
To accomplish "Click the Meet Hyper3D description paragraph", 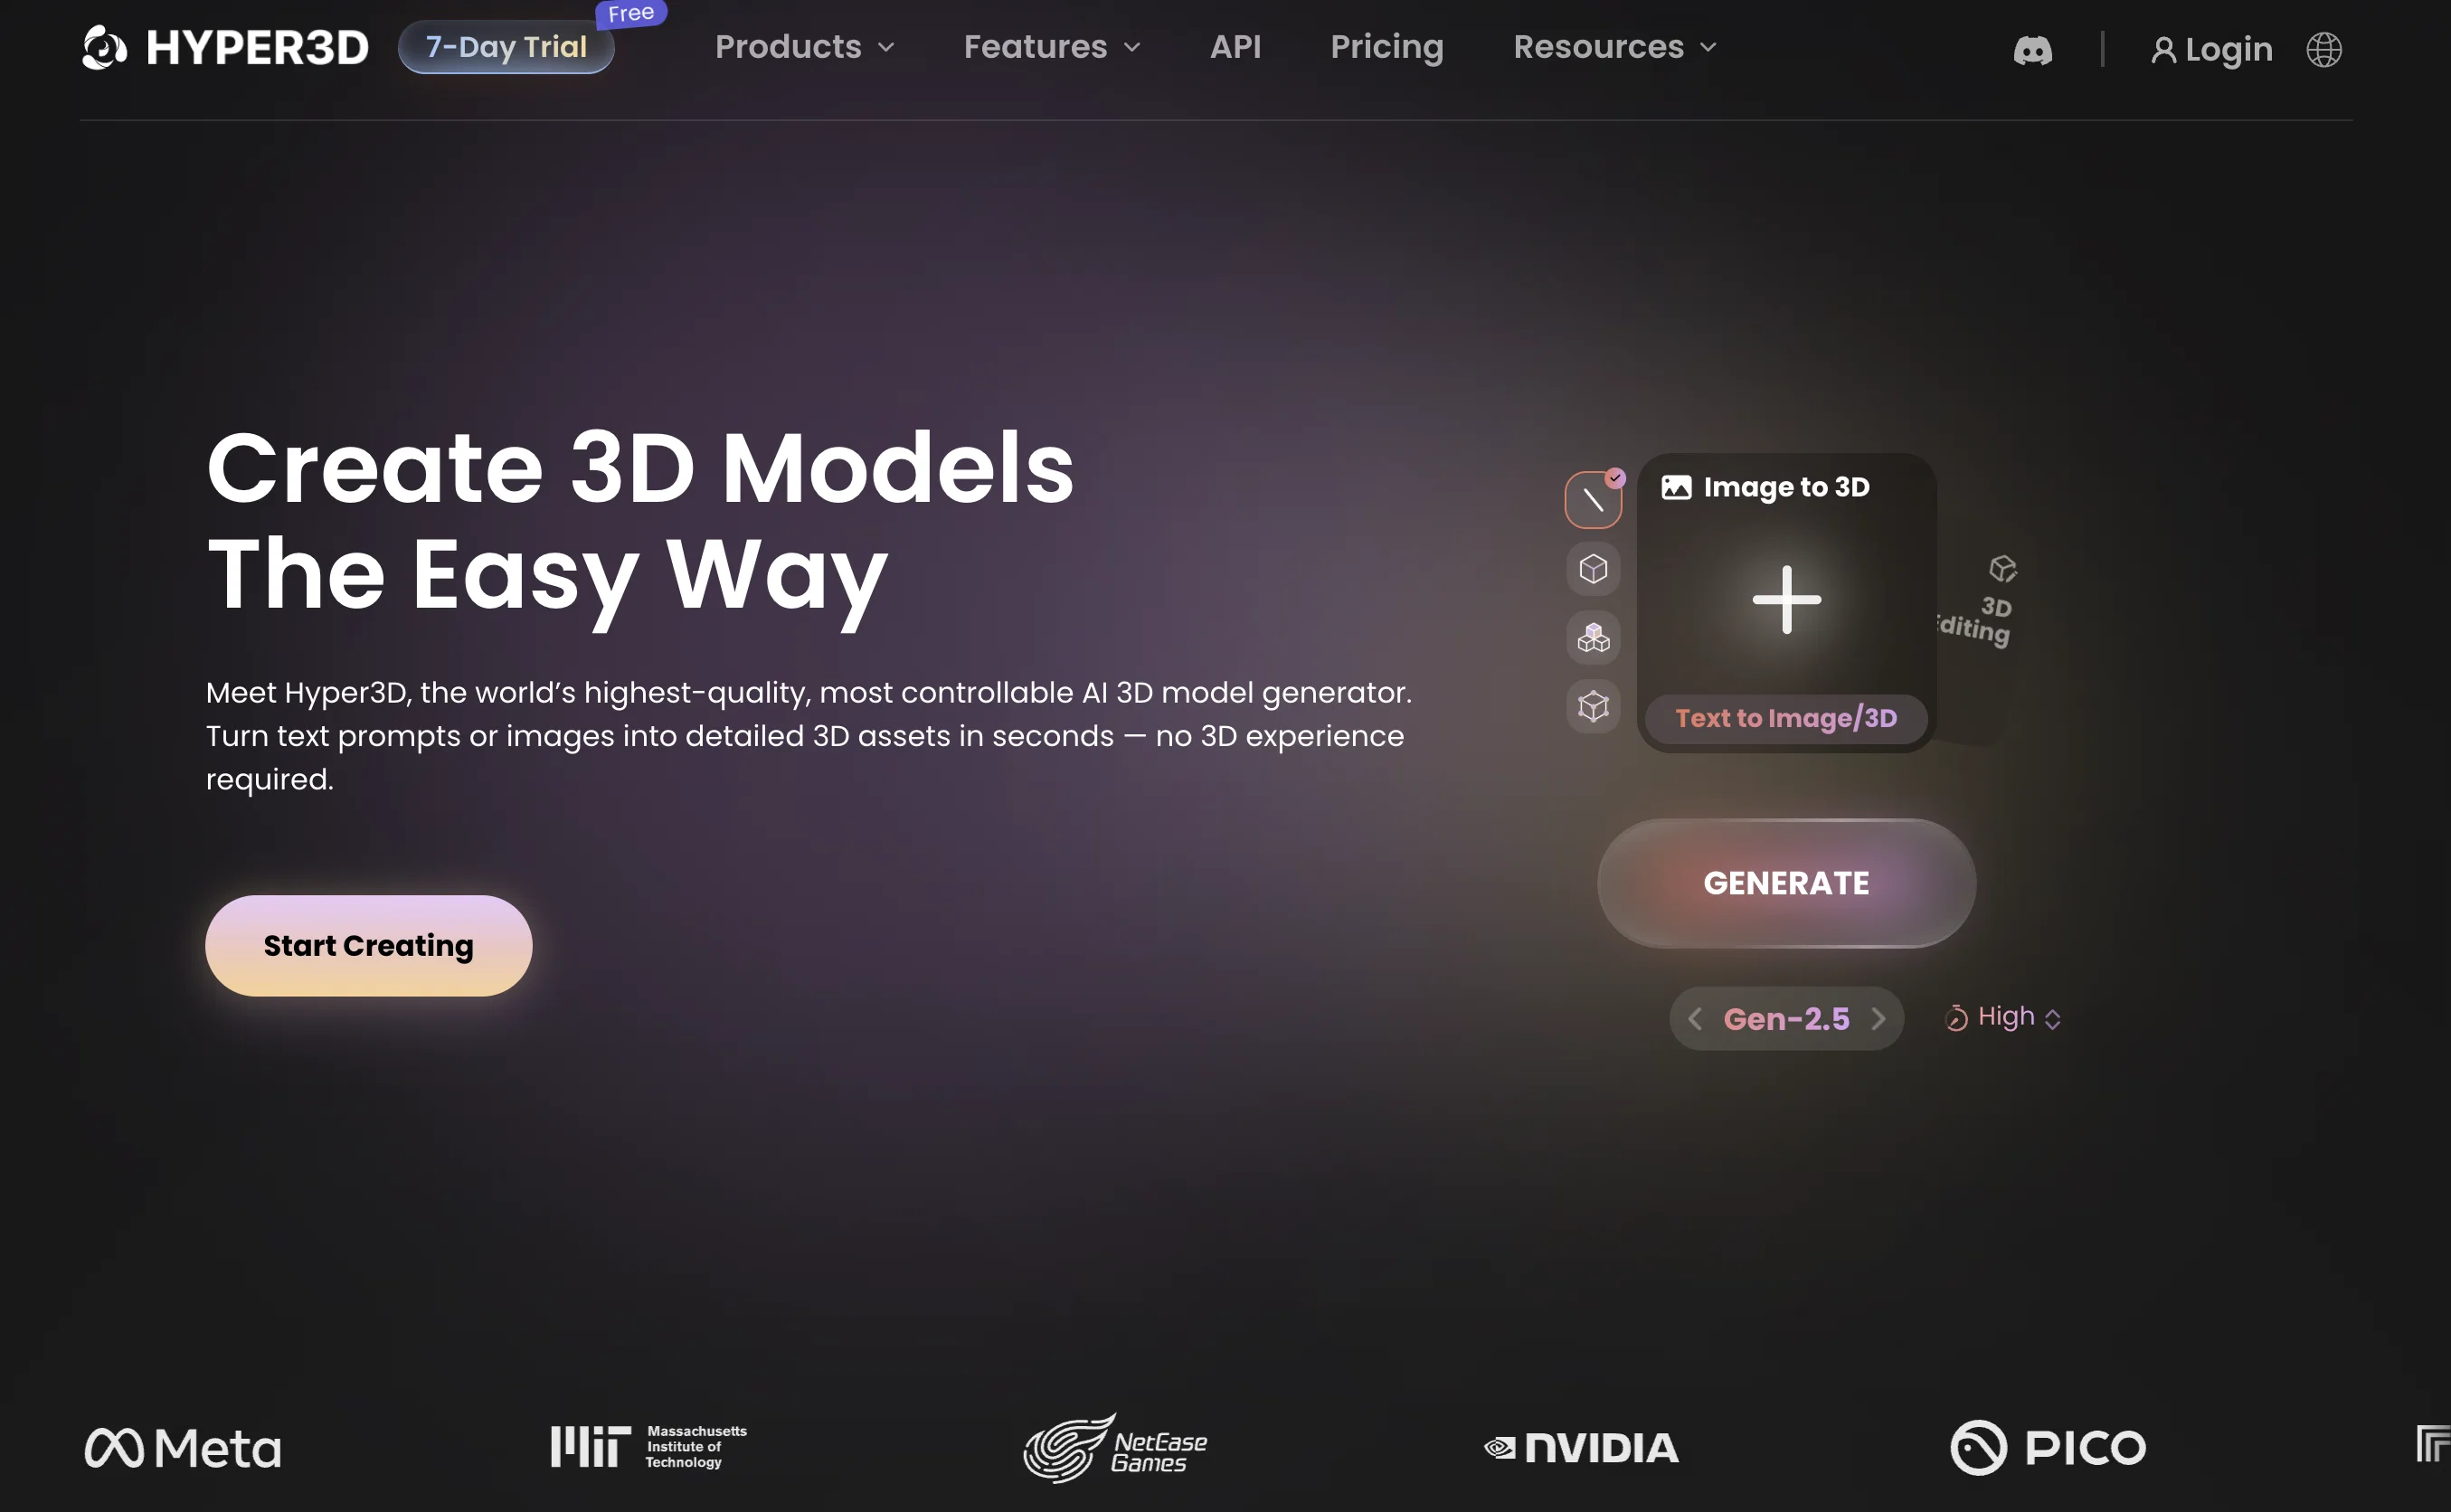I will (x=809, y=735).
